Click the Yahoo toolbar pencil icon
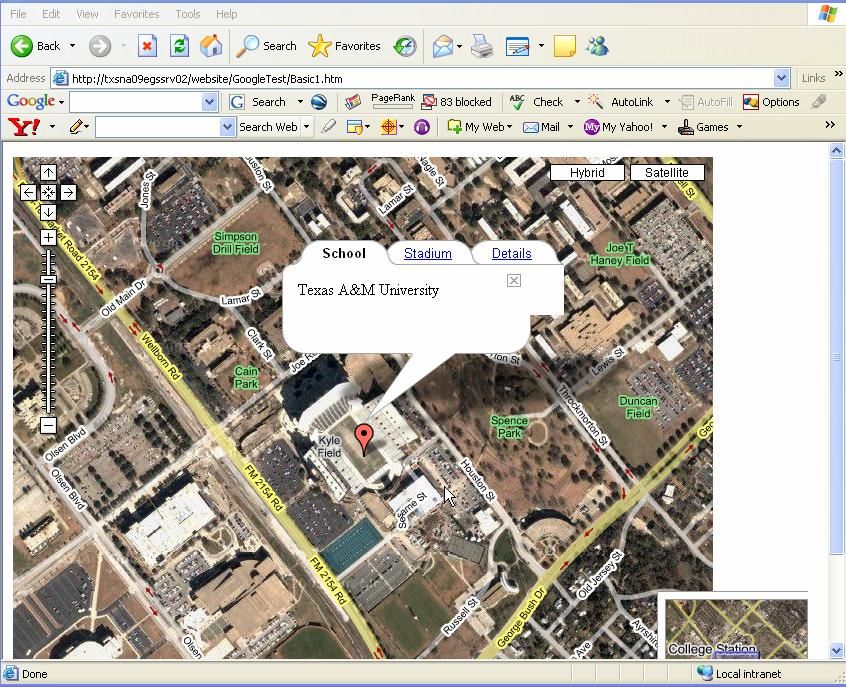Image resolution: width=846 pixels, height=687 pixels. click(x=76, y=127)
